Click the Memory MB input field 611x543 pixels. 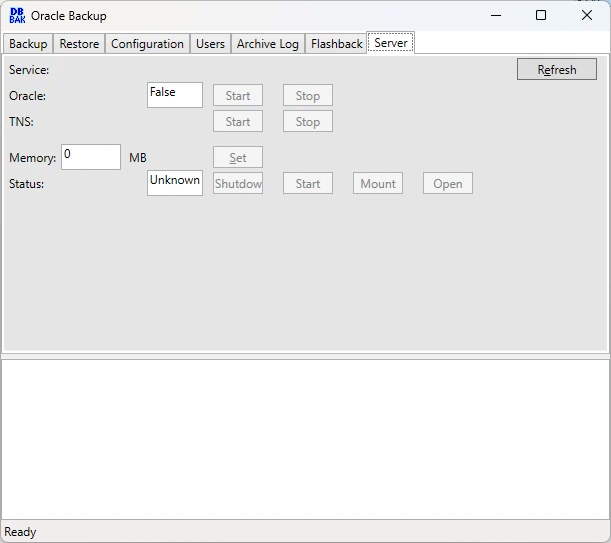pos(90,157)
